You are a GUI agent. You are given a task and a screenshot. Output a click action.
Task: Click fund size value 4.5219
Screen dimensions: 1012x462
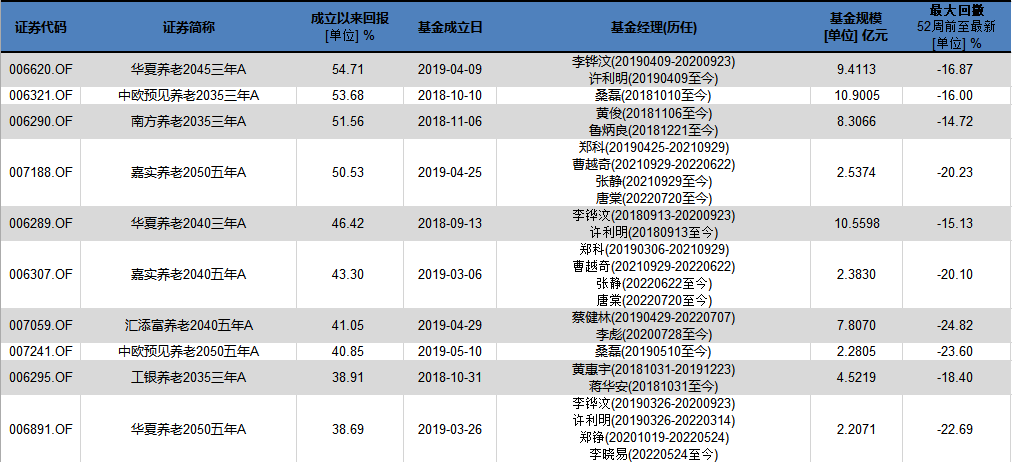(856, 377)
